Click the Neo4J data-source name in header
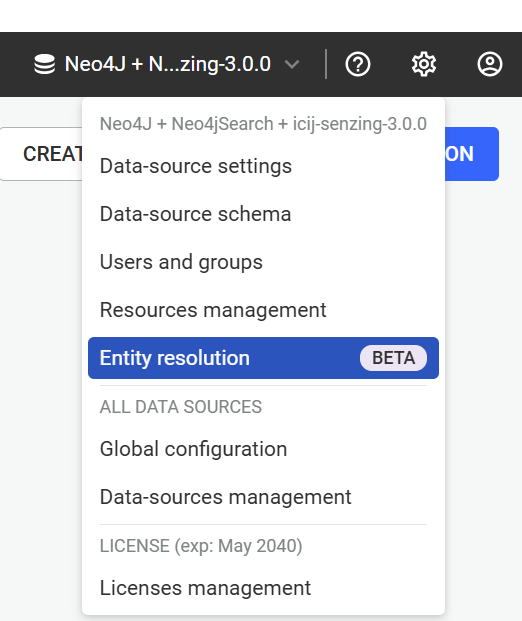Screen dimensions: 522x621 click(x=168, y=64)
